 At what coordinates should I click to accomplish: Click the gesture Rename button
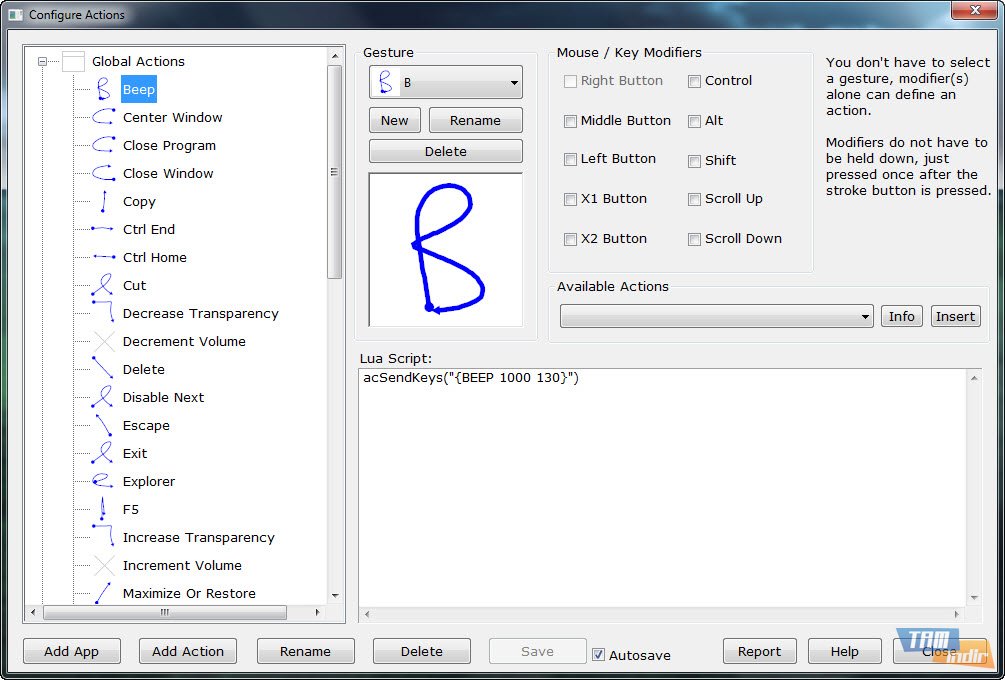(476, 120)
